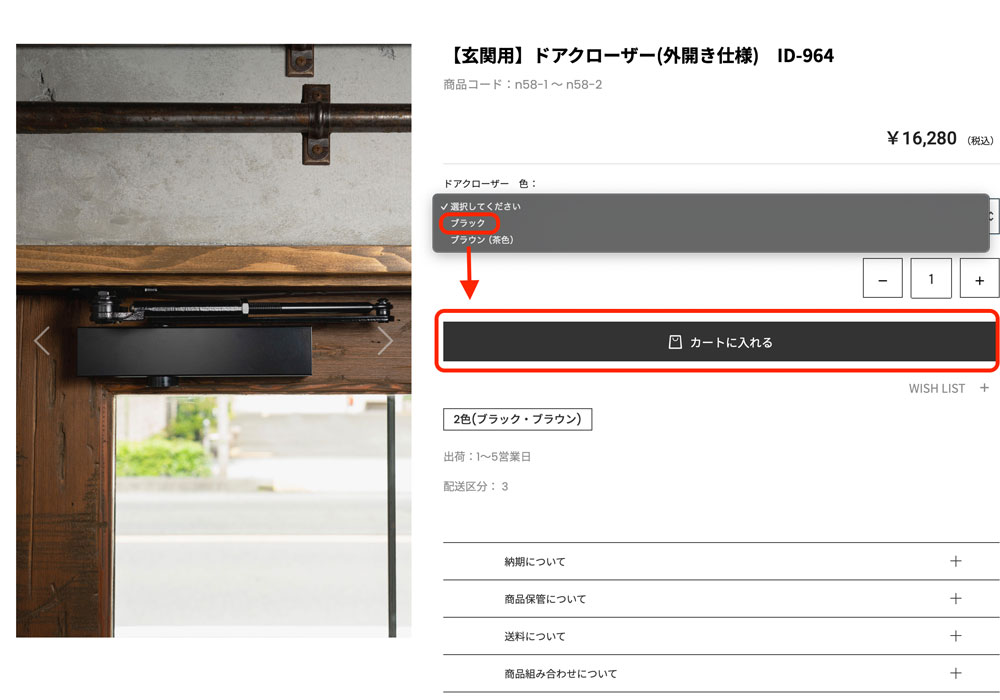Expand the 送料について section
The height and width of the screenshot is (700, 1000).
pos(721,636)
